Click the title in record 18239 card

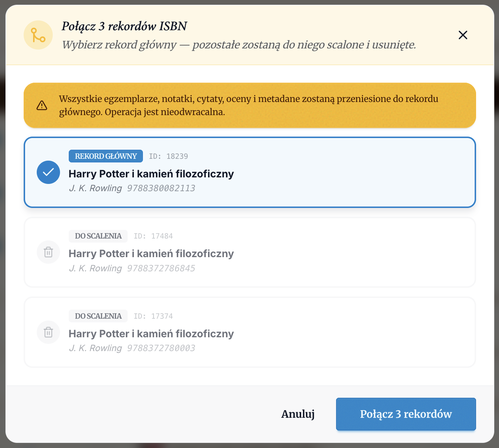click(151, 174)
